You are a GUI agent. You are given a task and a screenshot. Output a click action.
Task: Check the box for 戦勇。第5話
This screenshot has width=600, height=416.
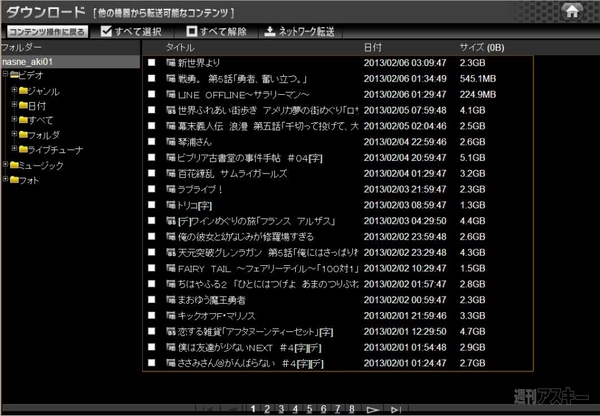pos(152,78)
